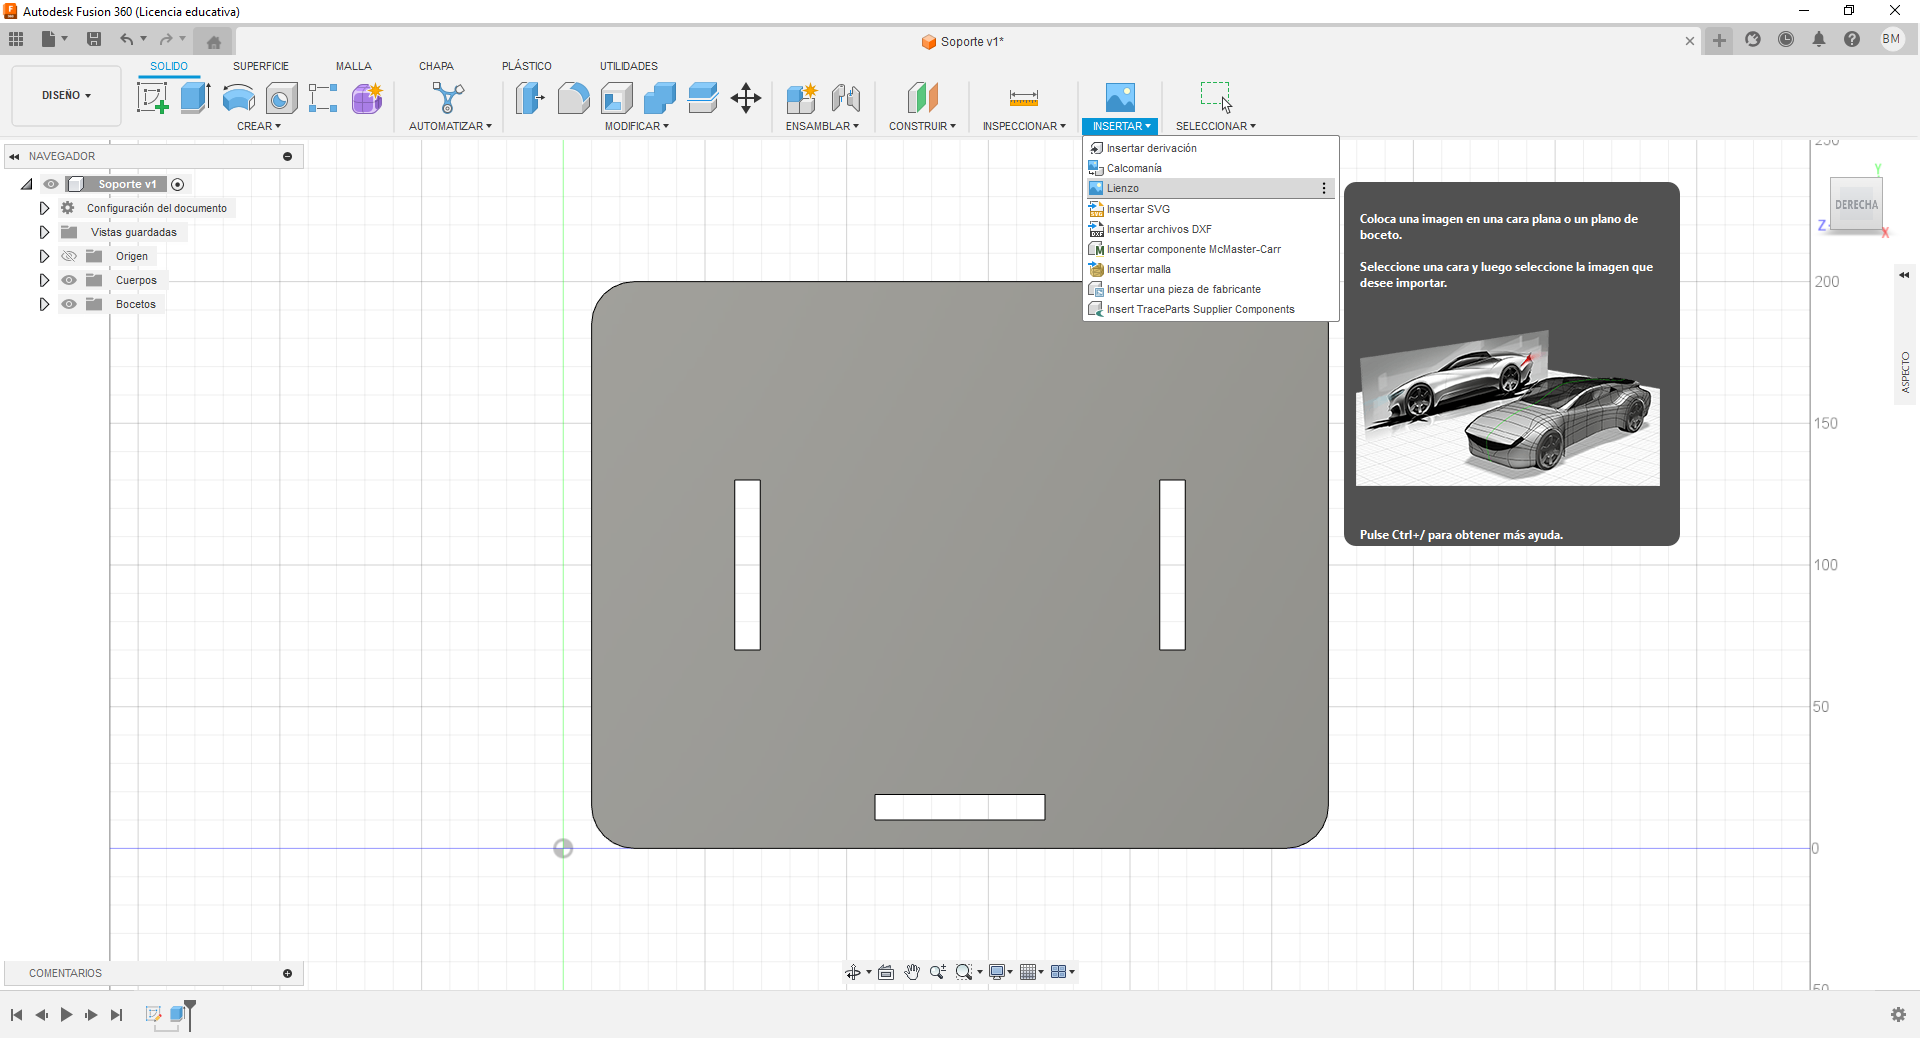Click the Calcomanía menu entry

click(1134, 168)
